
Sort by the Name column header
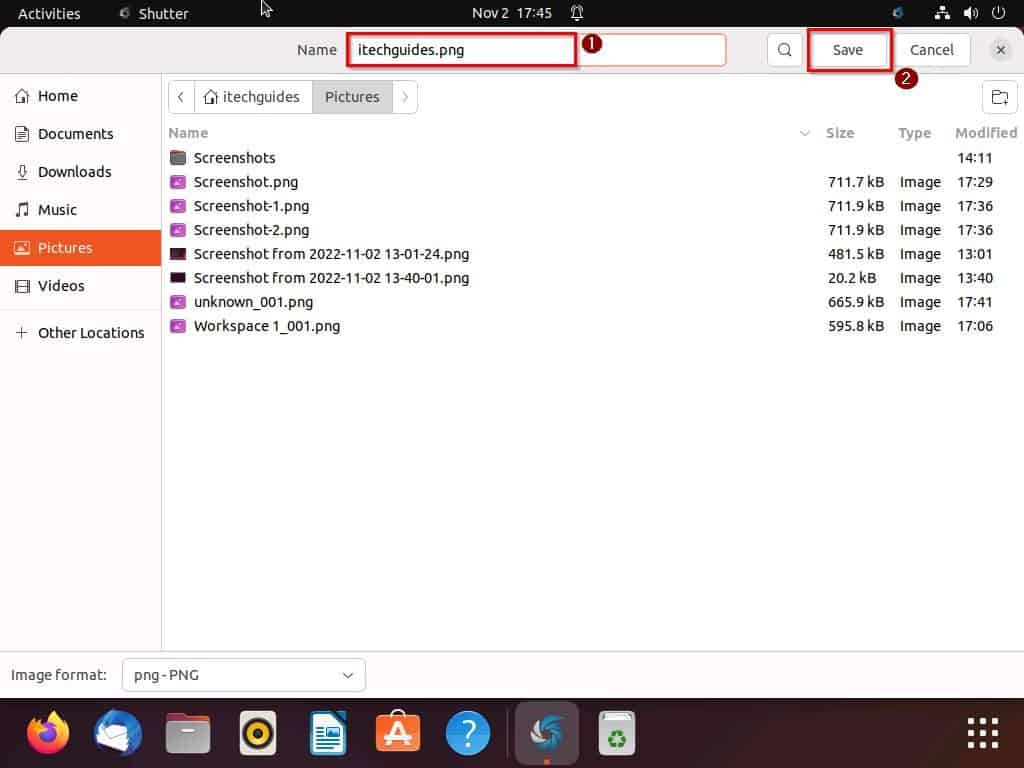pyautogui.click(x=188, y=133)
